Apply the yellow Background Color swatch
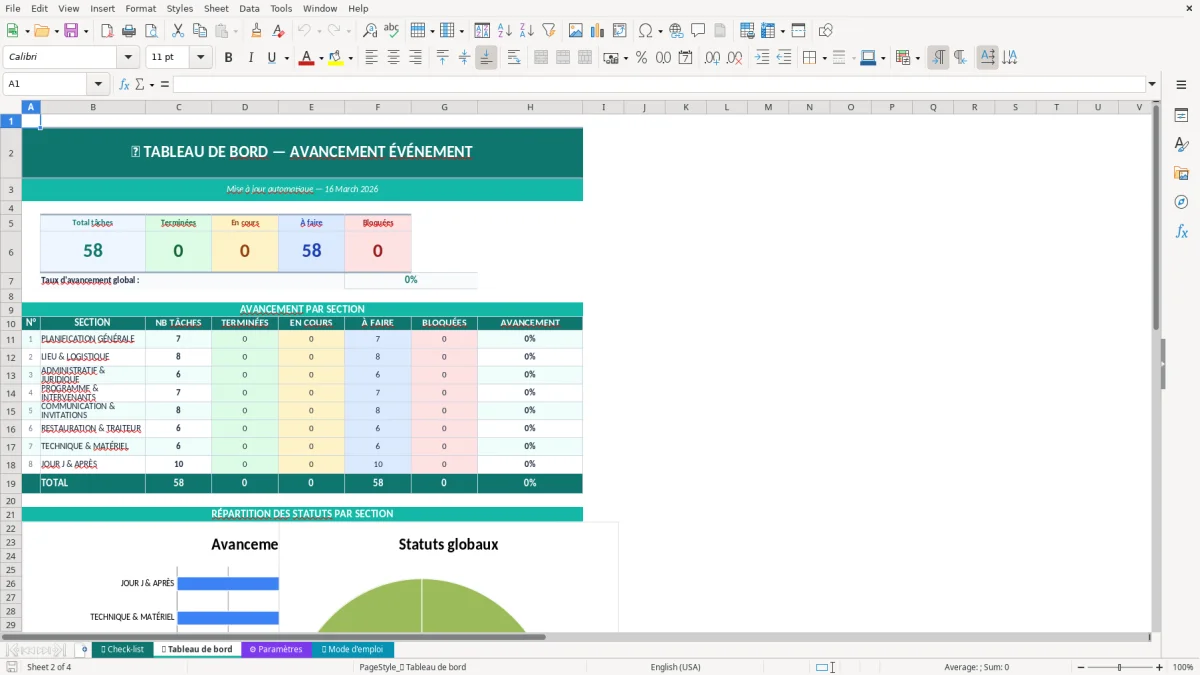 336,58
